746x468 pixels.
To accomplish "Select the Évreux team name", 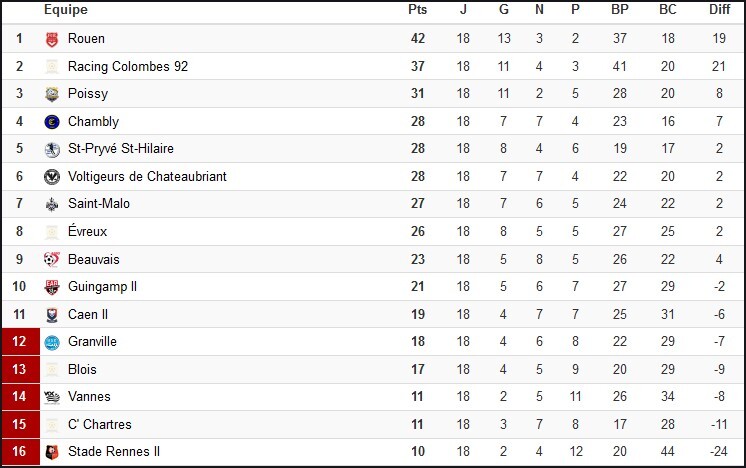I will point(87,232).
